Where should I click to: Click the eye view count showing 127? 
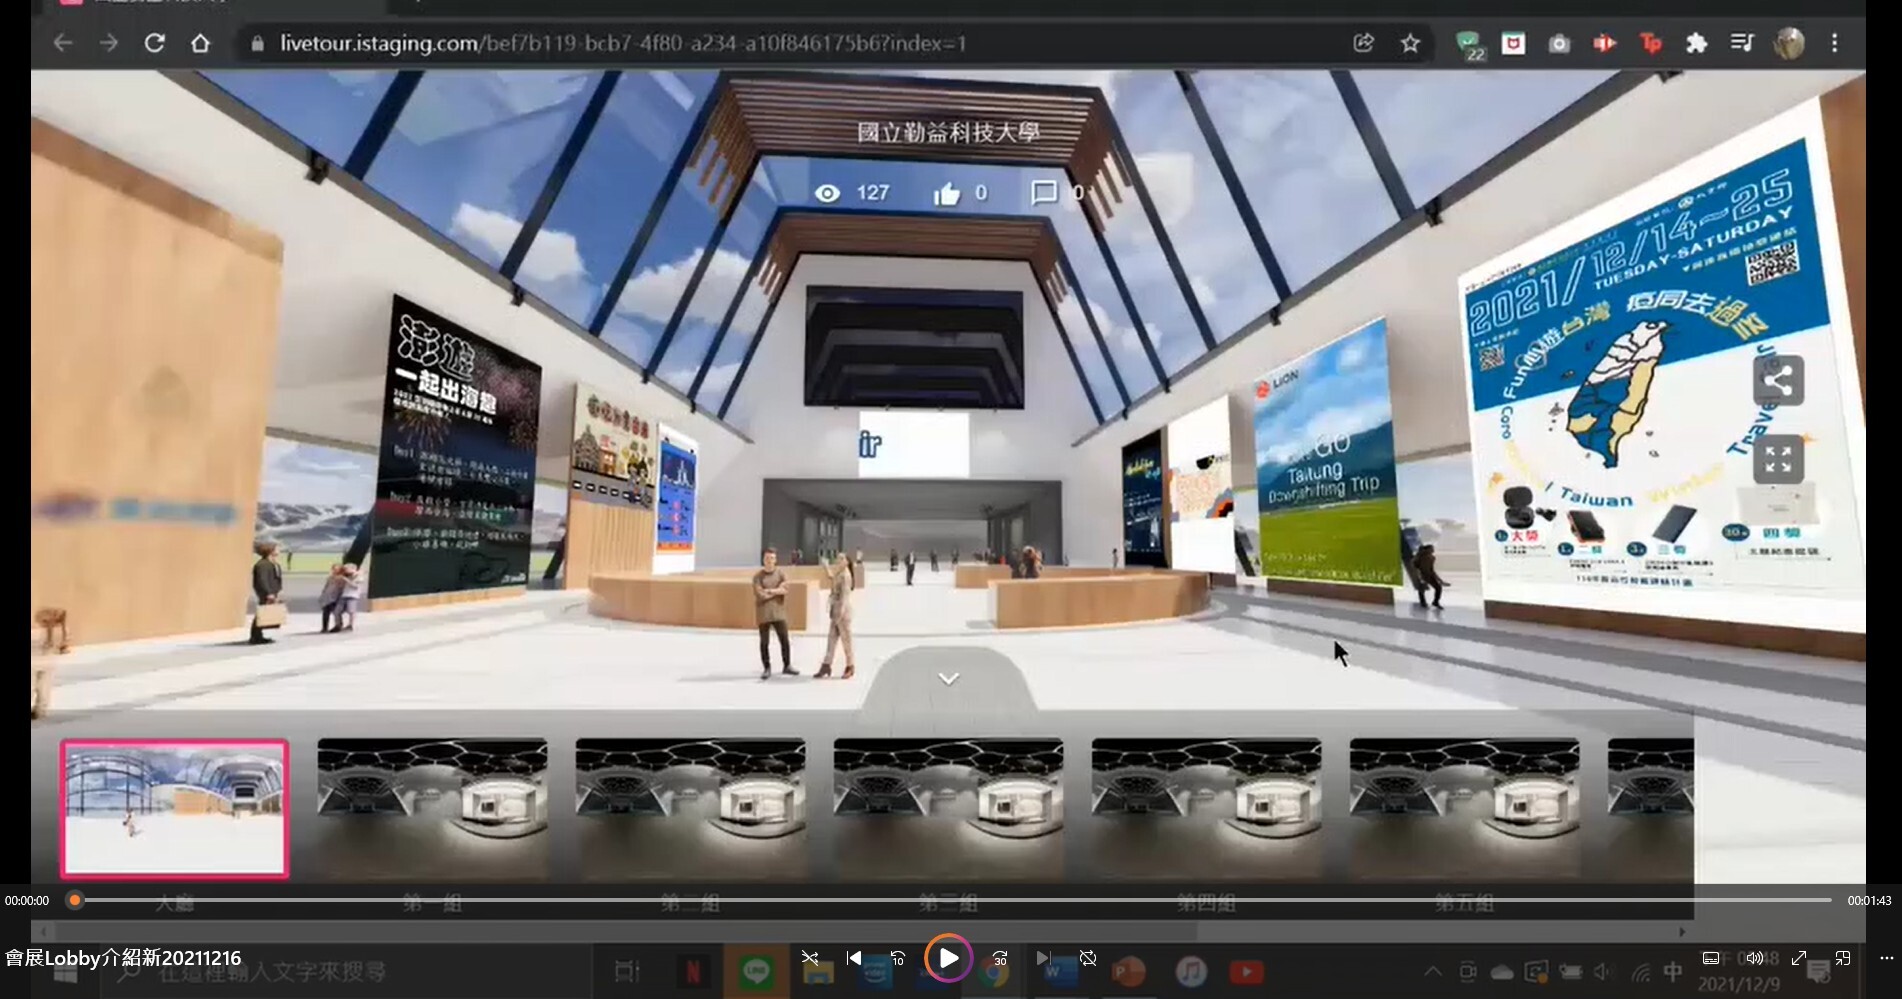tap(851, 193)
